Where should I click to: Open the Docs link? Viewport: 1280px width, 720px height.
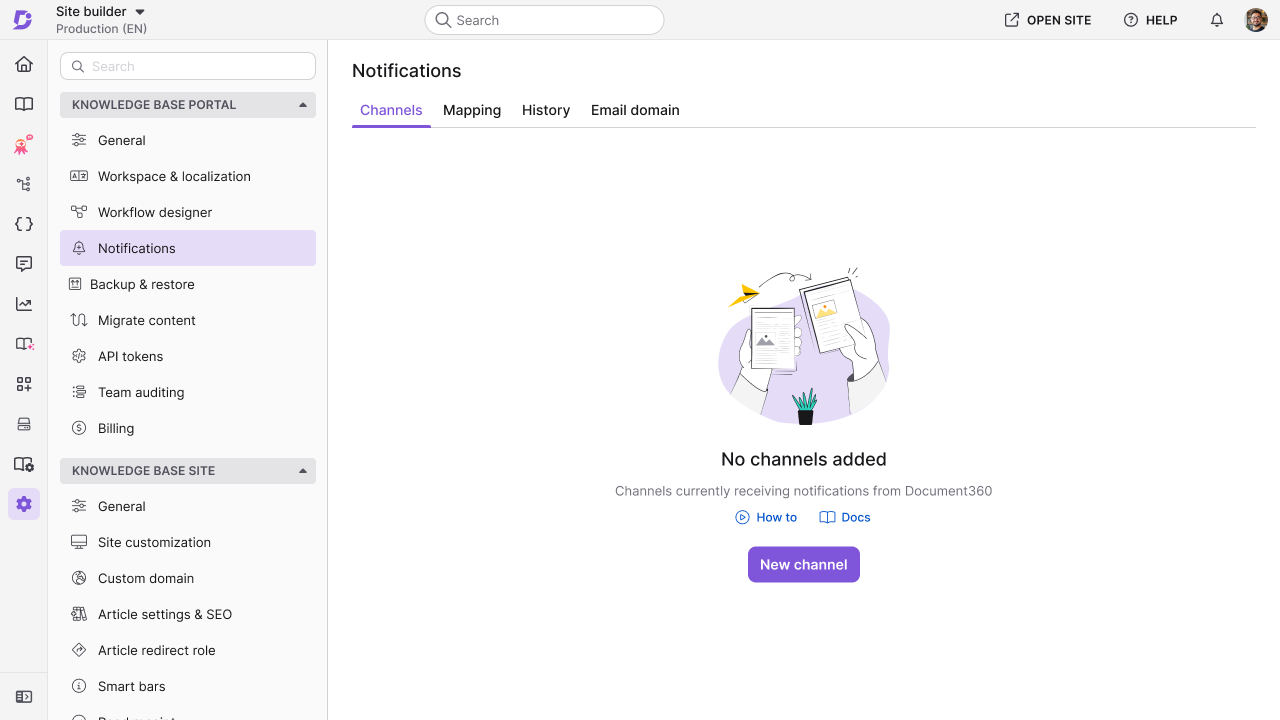845,517
